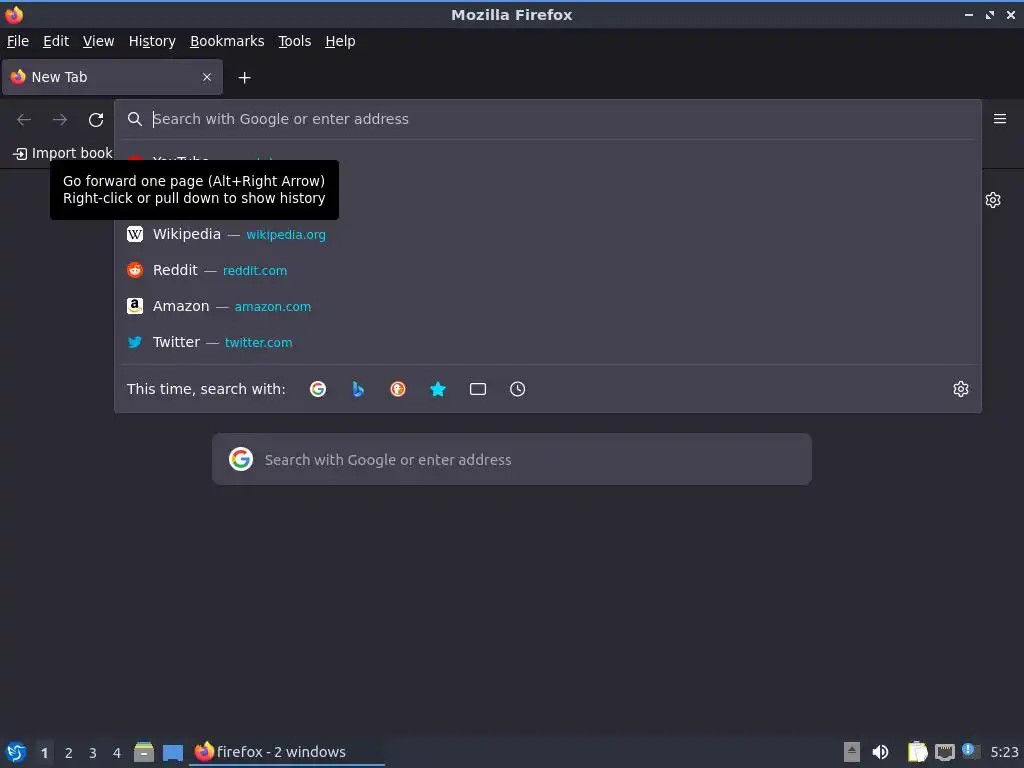Open the taskbar start menu icon
The height and width of the screenshot is (768, 1024).
16,752
